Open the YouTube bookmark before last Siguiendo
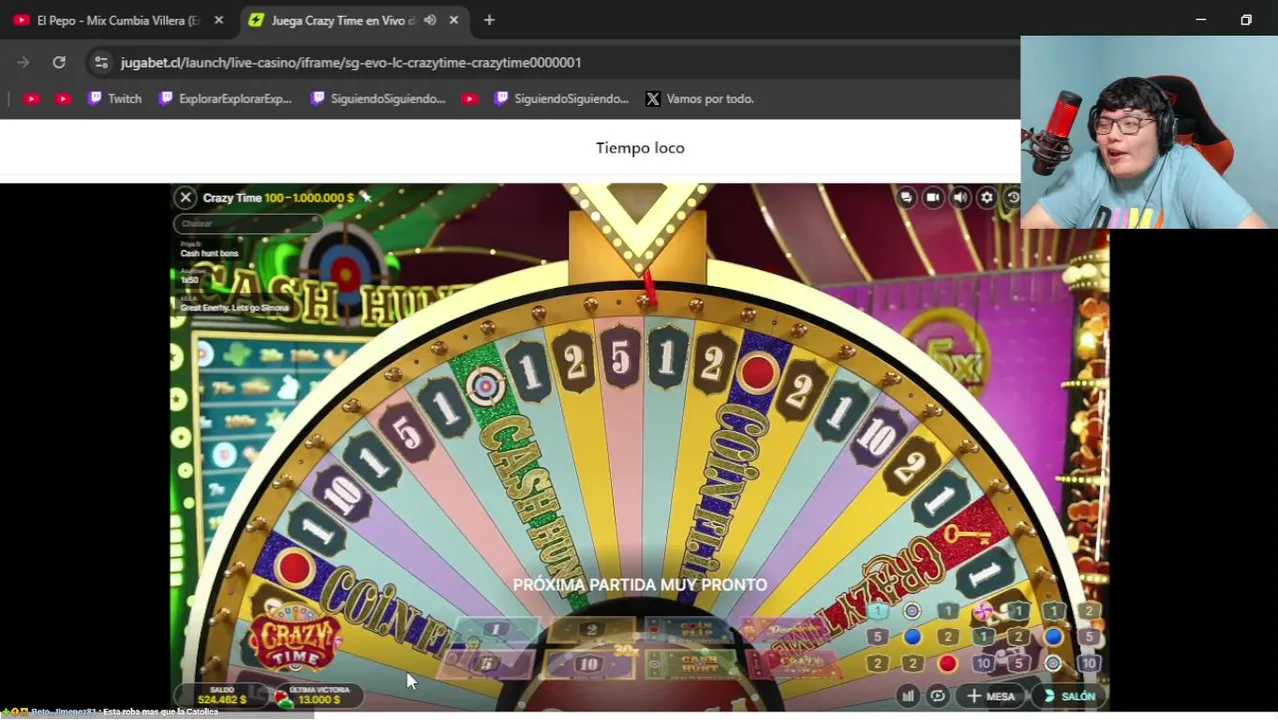 click(x=470, y=99)
